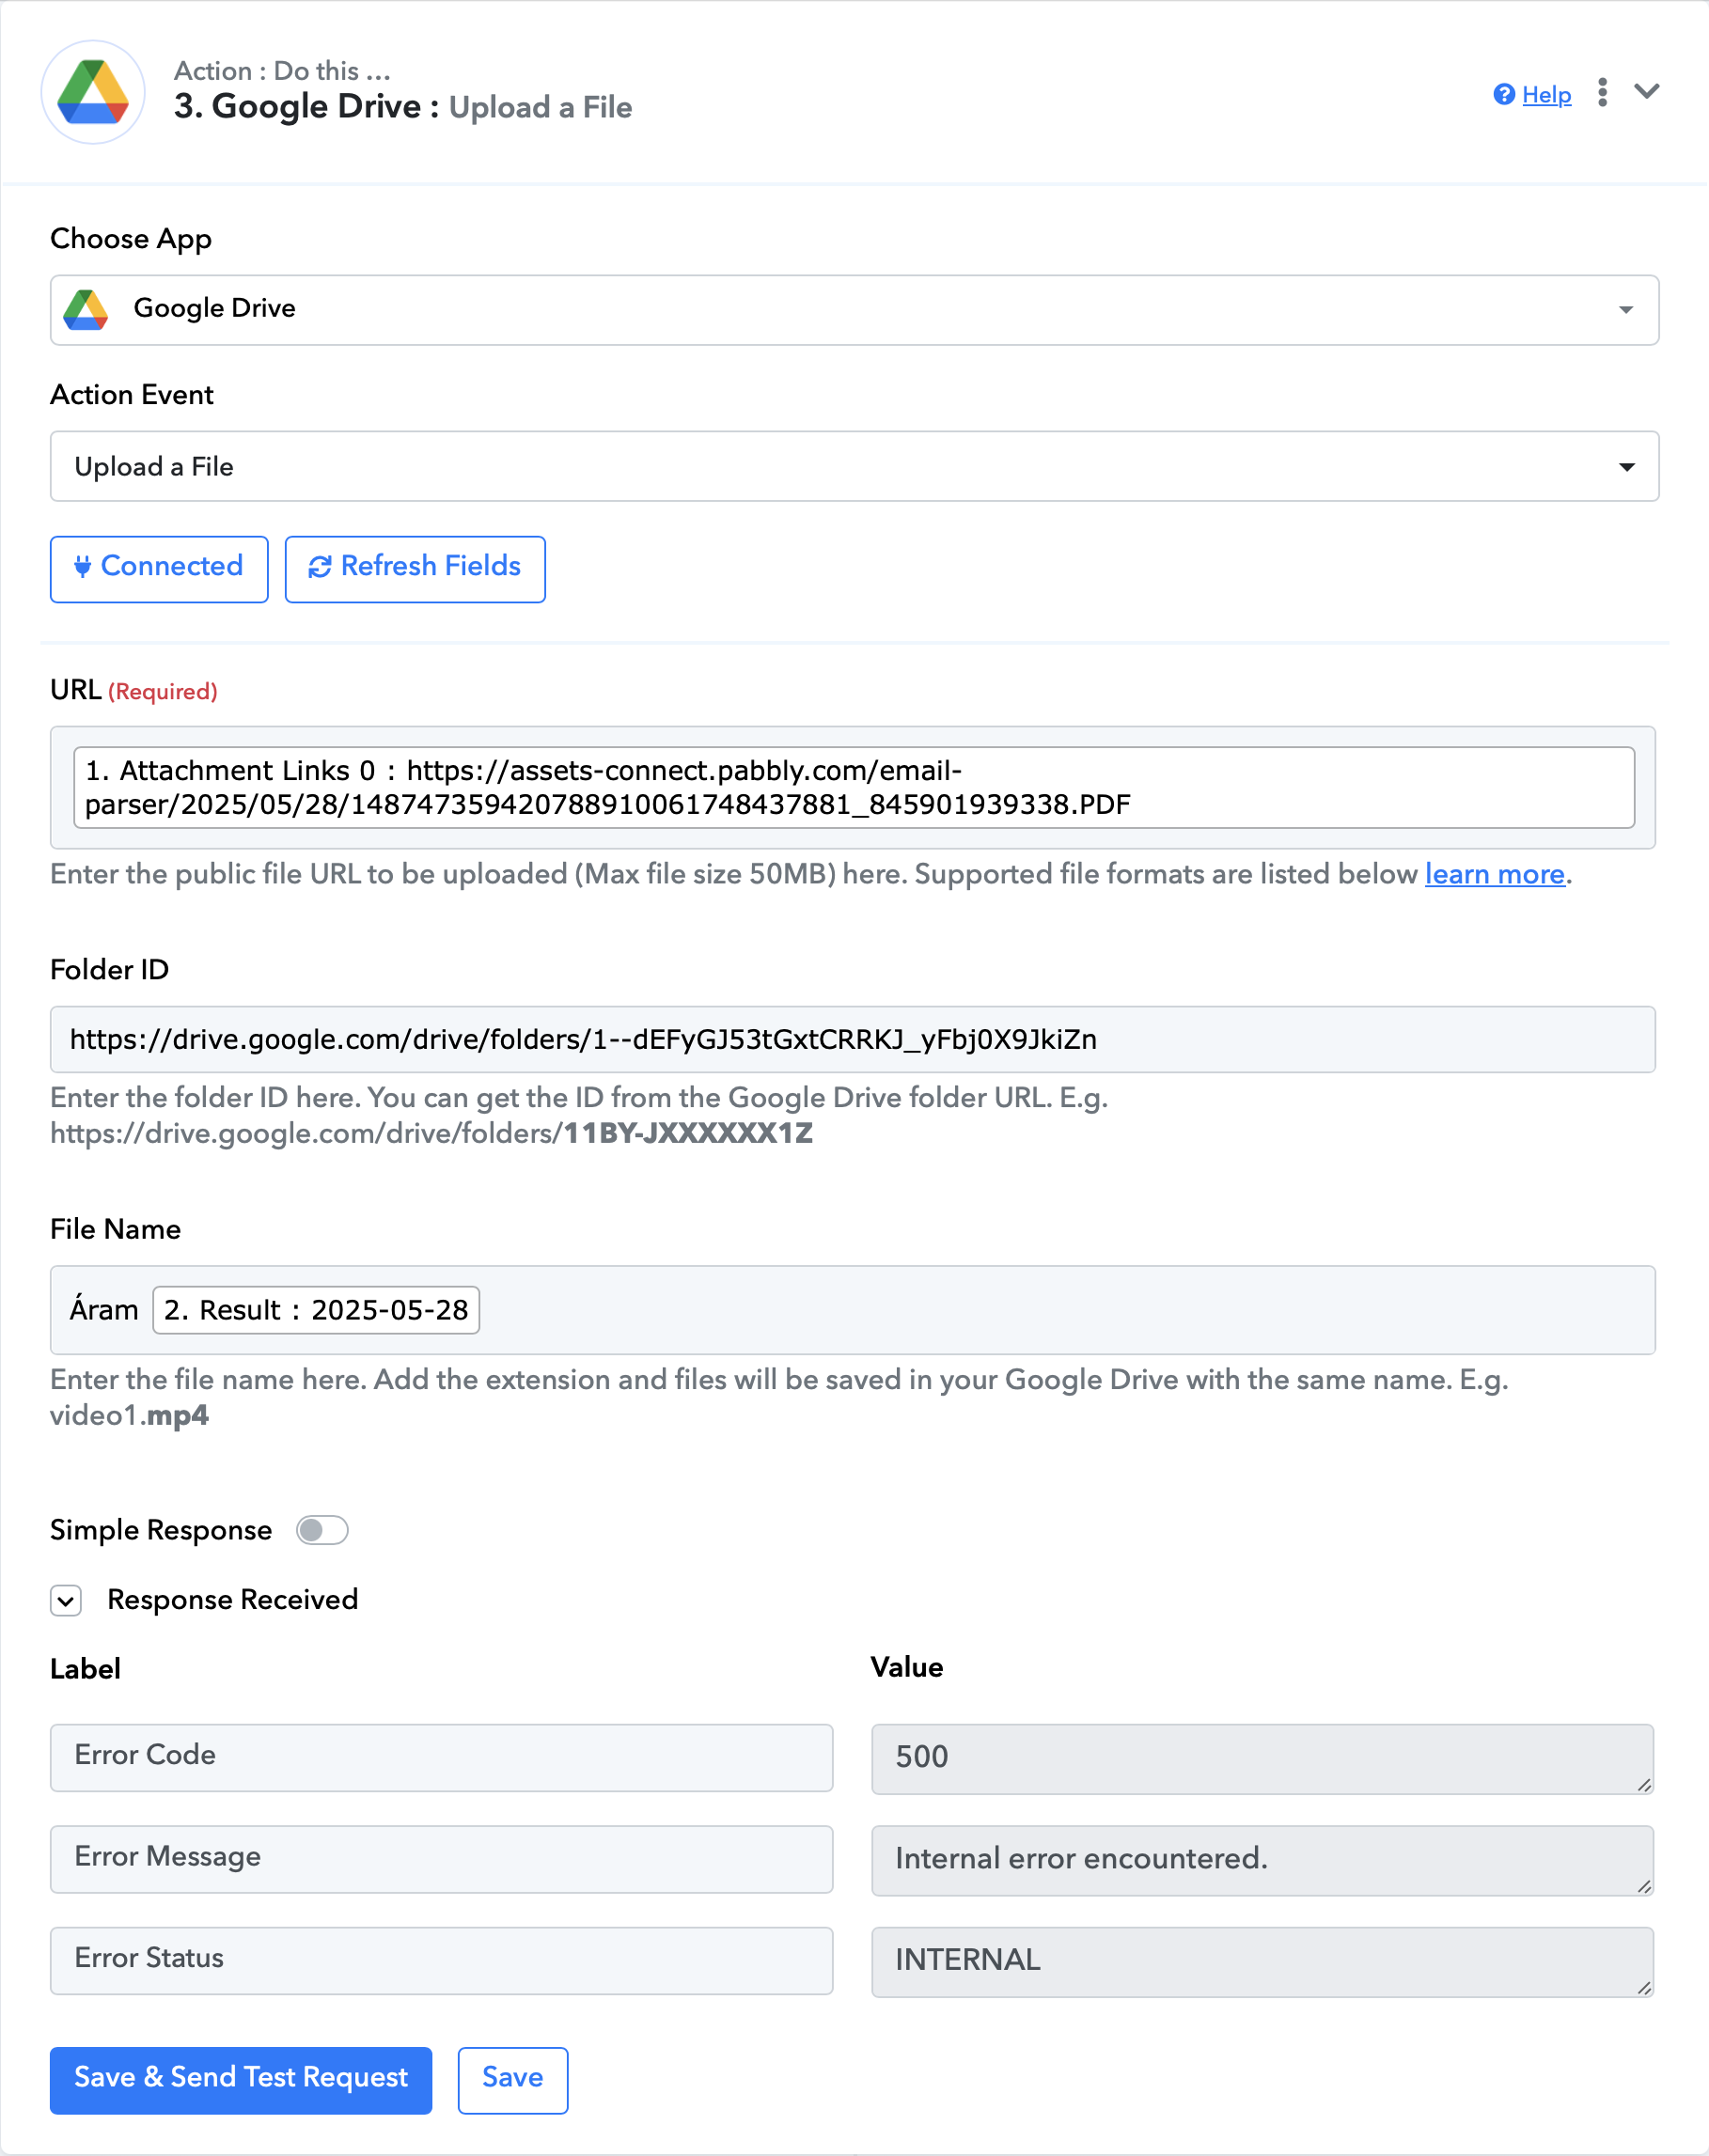This screenshot has height=2156, width=1709.
Task: Open the Choose App dropdown
Action: click(1625, 310)
